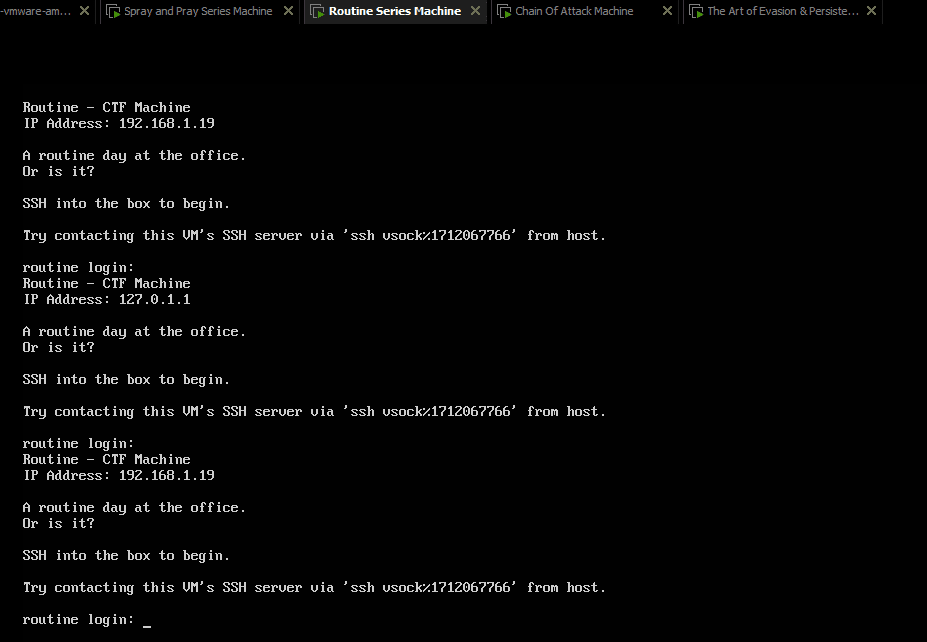Viewport: 927px width, 642px height.
Task: Click the first 'SSH into the box to begin.' line
Action: (x=127, y=203)
